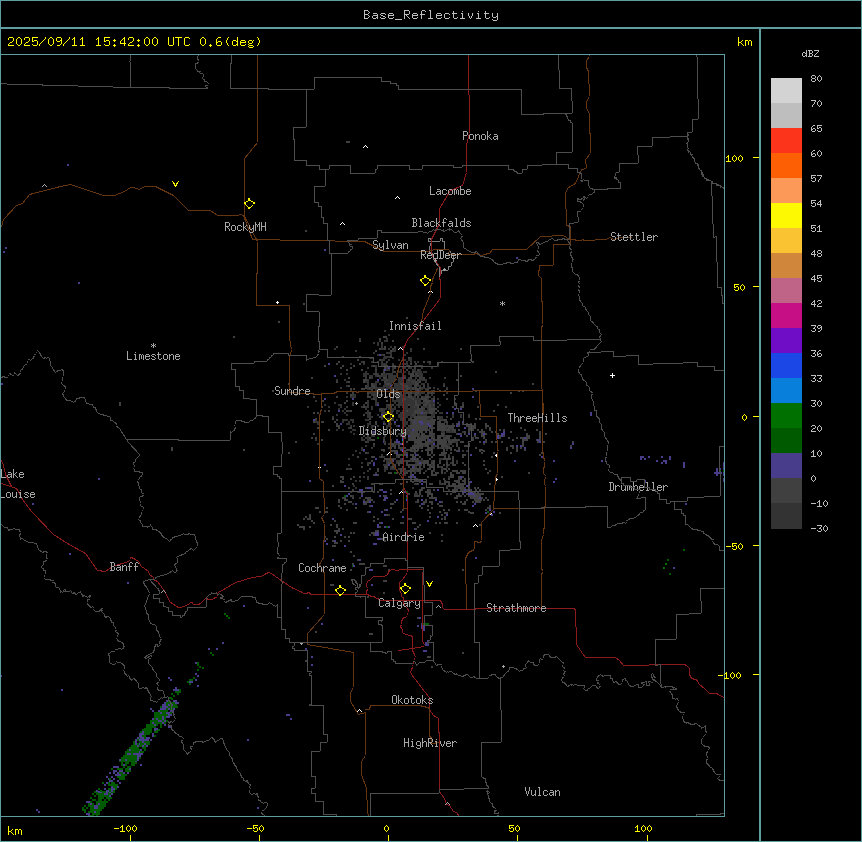Click the white asterisk marker east of Innisfail
Image resolution: width=862 pixels, height=842 pixels.
click(502, 303)
